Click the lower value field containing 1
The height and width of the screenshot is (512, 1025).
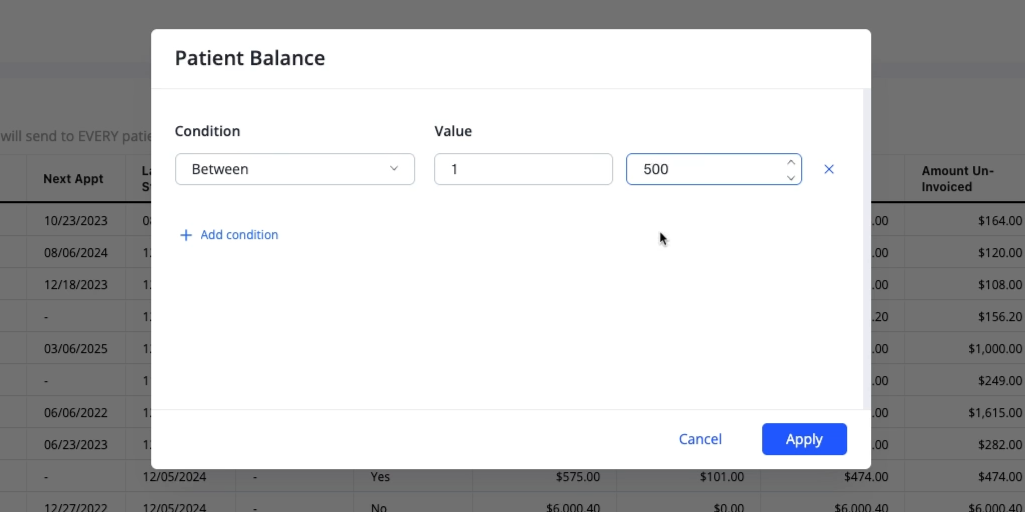[x=524, y=169]
